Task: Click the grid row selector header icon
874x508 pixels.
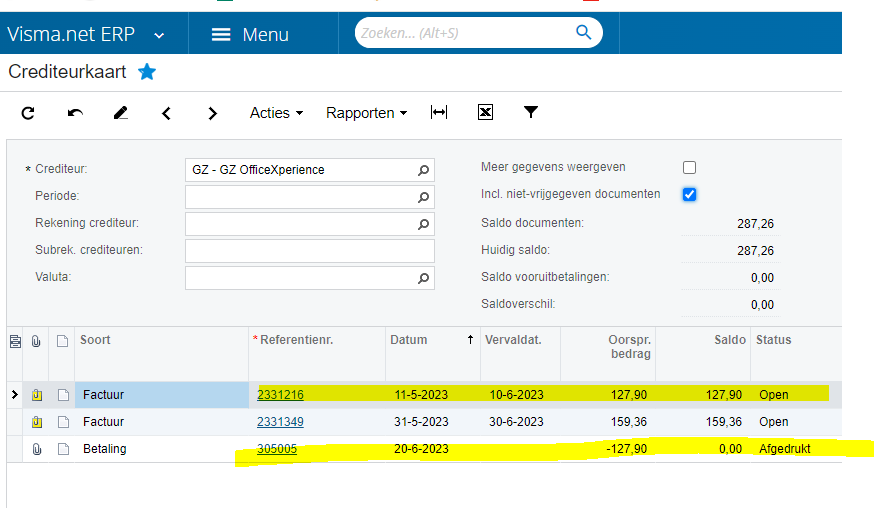Action: point(16,341)
